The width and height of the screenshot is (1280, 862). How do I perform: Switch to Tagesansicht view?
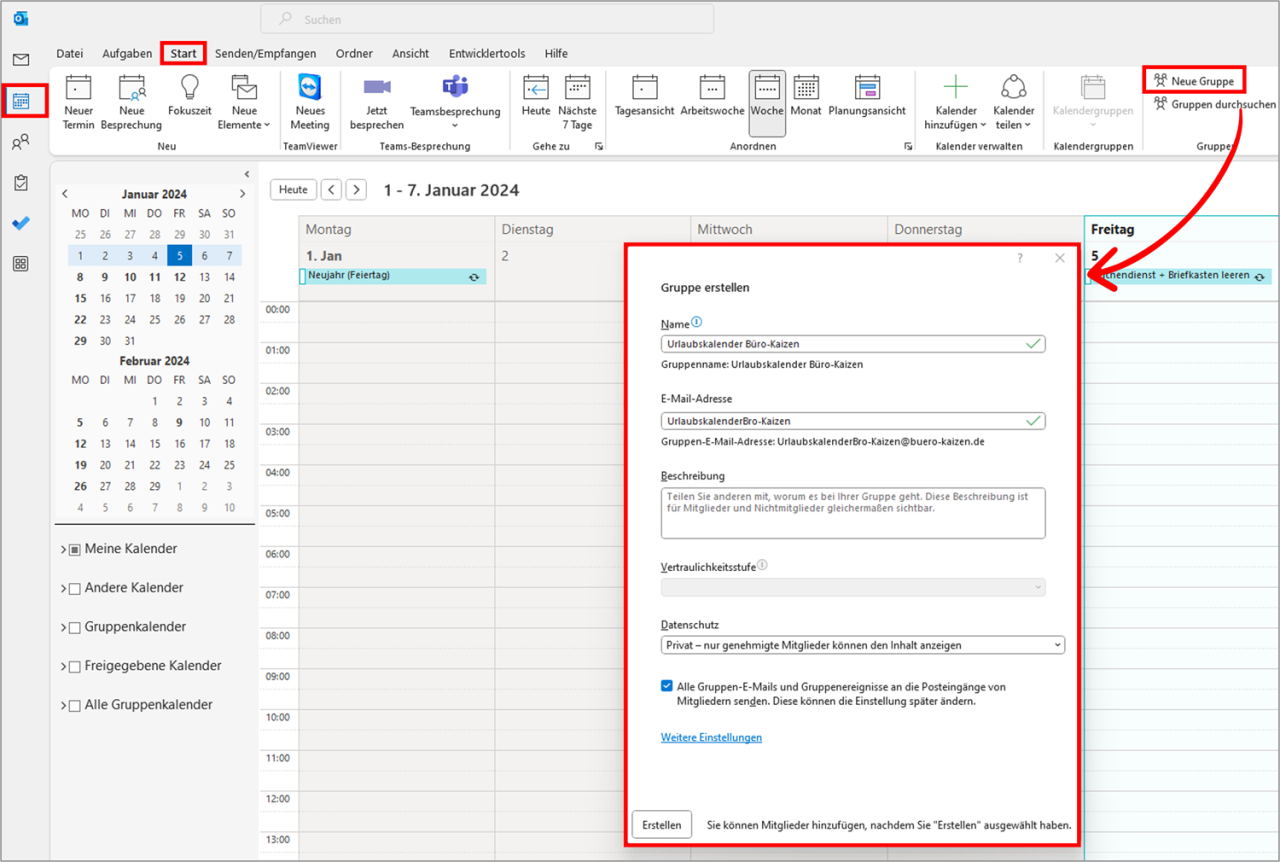click(x=644, y=100)
